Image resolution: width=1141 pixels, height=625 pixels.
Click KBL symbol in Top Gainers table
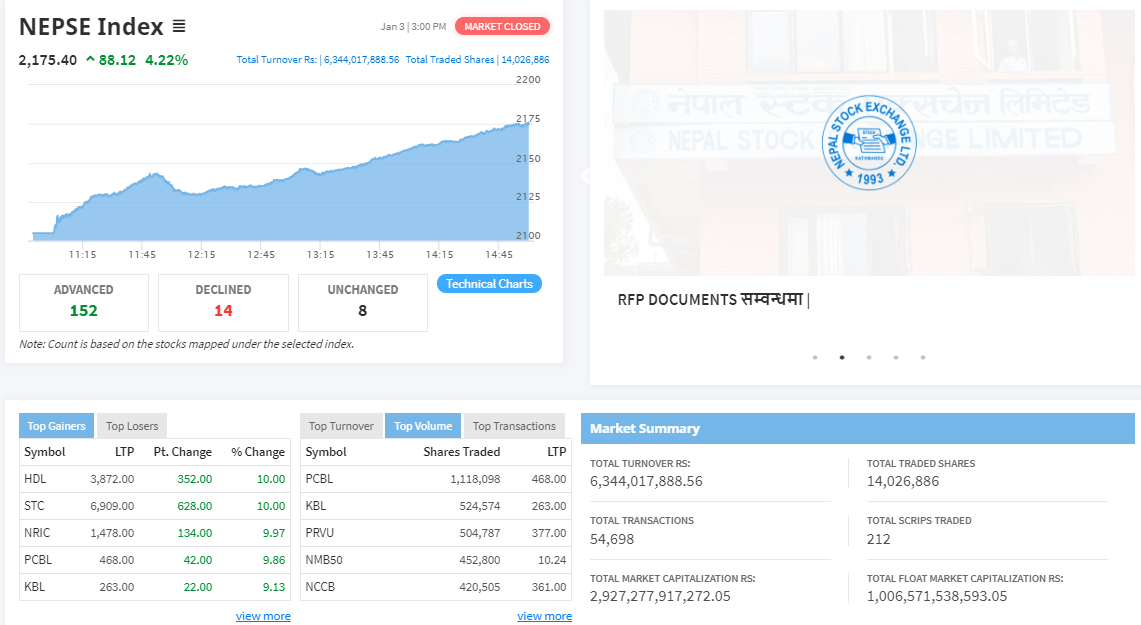pos(34,586)
